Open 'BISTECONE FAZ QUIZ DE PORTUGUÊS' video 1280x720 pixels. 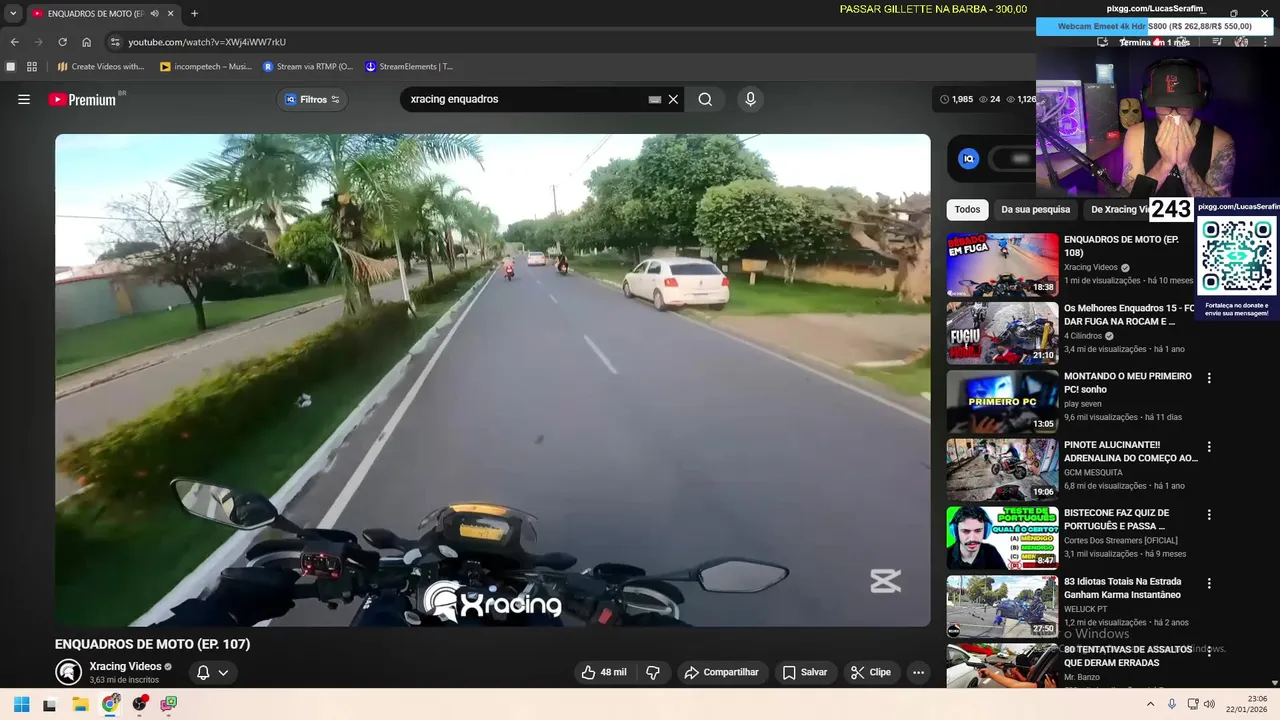click(1002, 538)
